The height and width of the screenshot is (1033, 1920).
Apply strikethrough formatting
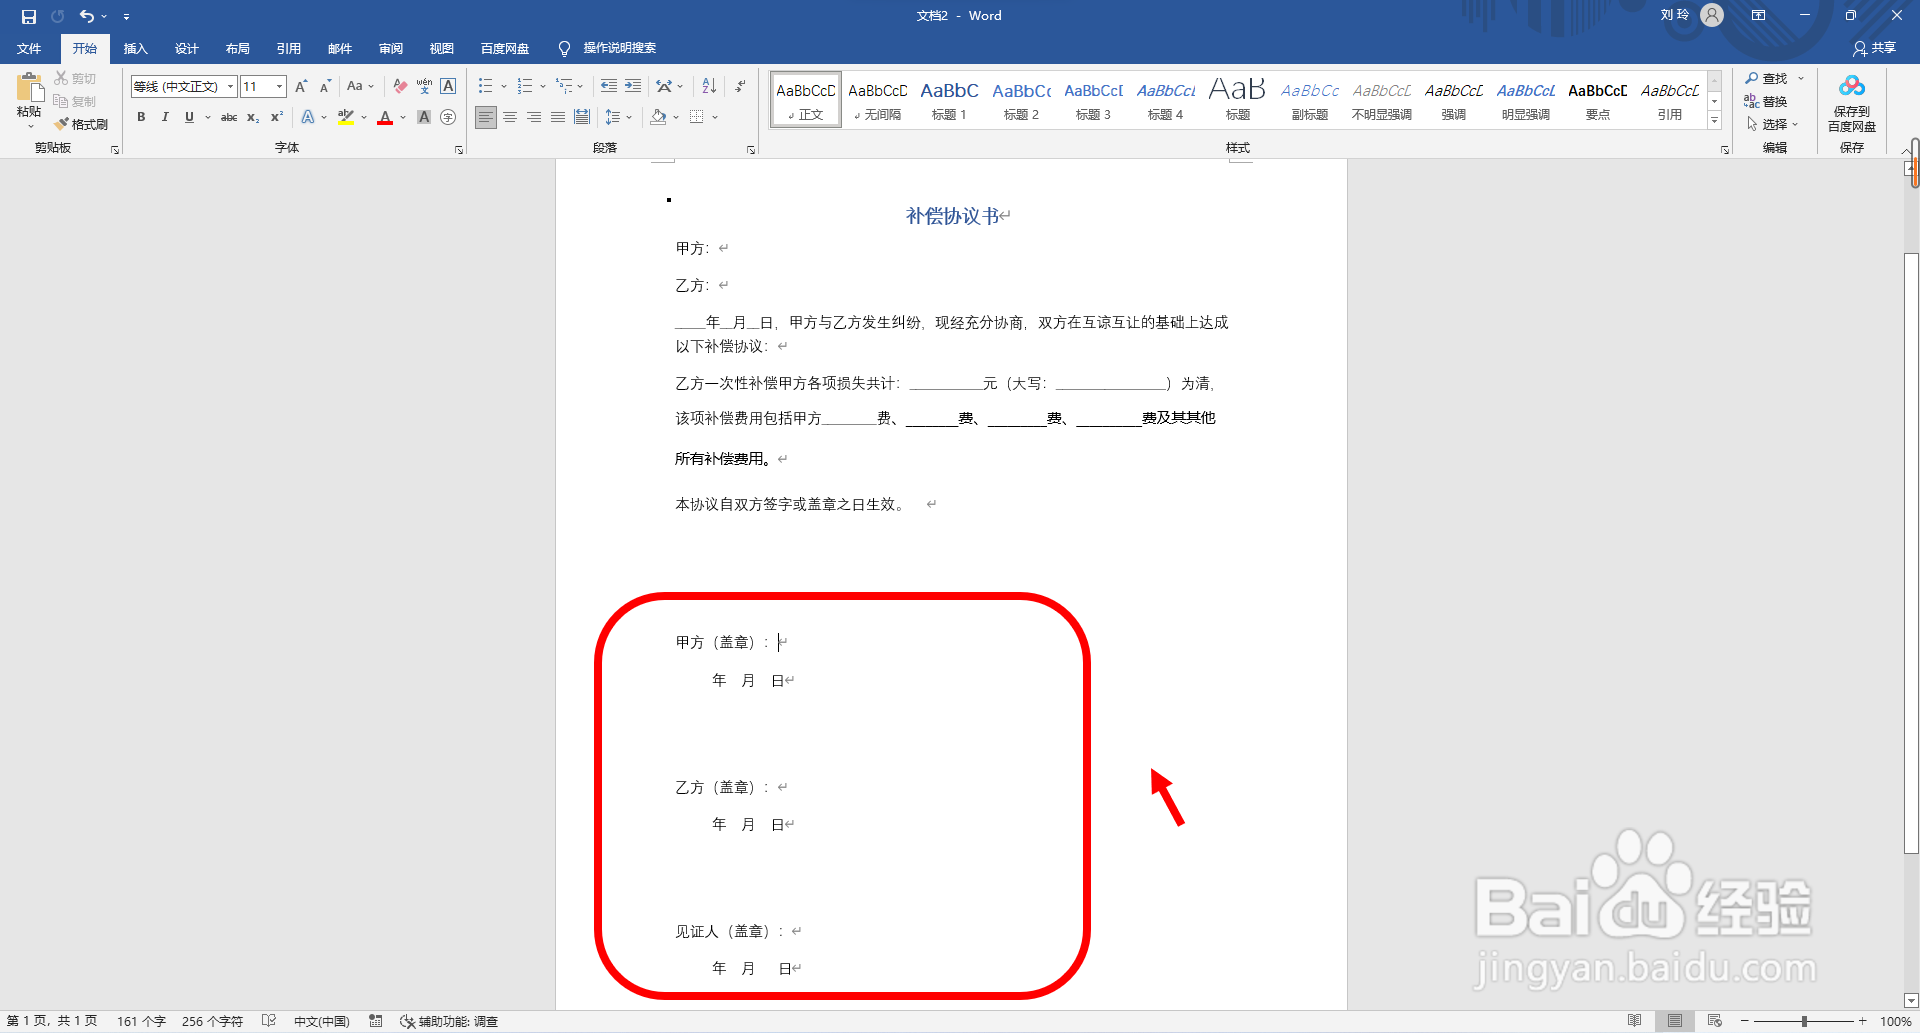click(x=229, y=117)
